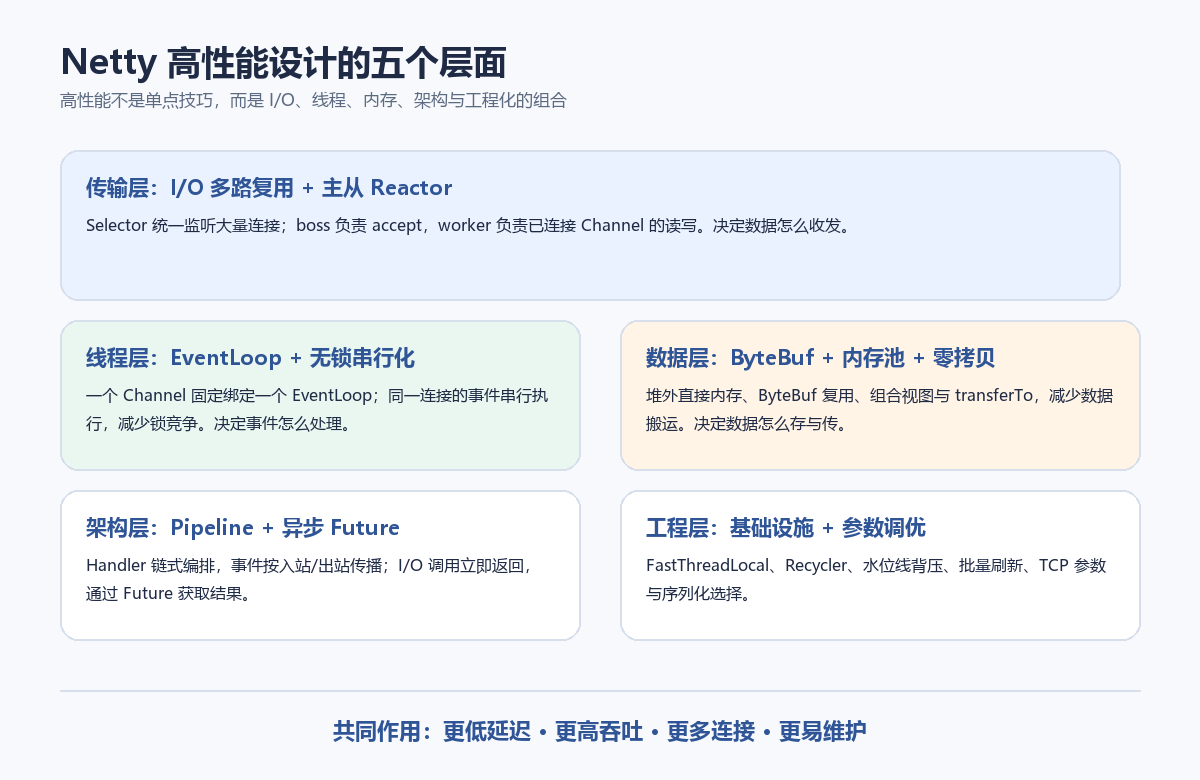This screenshot has height=780, width=1200.
Task: Click the description starting 'Selector 统一监听大量连接'
Action: pyautogui.click(x=468, y=225)
